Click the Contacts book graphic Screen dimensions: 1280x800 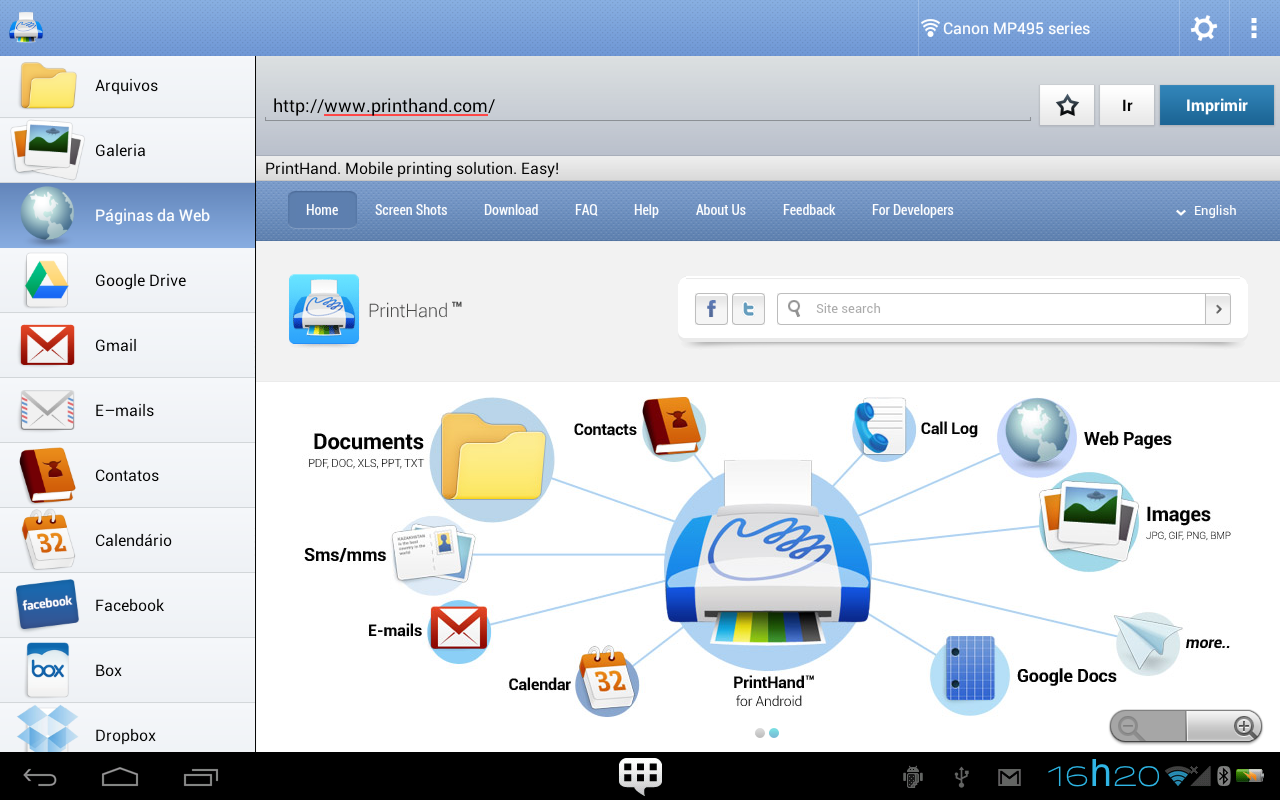673,427
